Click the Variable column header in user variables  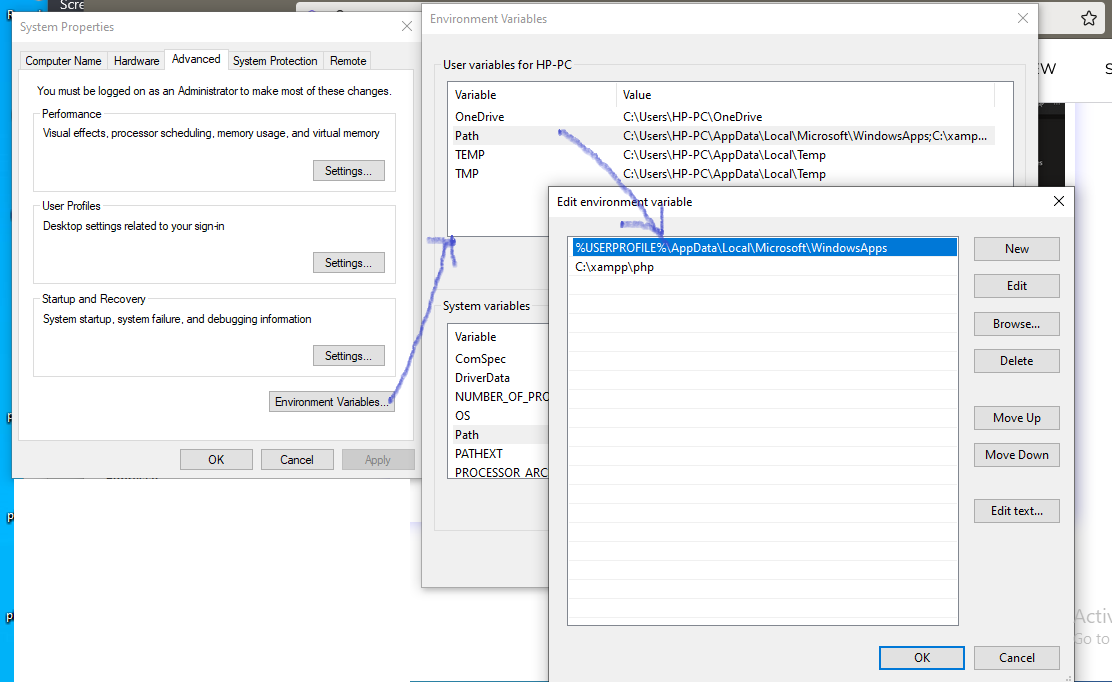click(532, 95)
